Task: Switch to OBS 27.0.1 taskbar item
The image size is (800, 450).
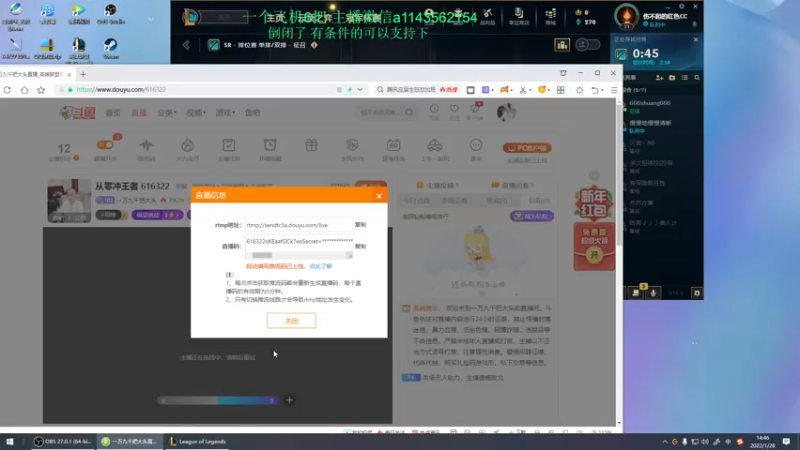Action: [x=62, y=441]
